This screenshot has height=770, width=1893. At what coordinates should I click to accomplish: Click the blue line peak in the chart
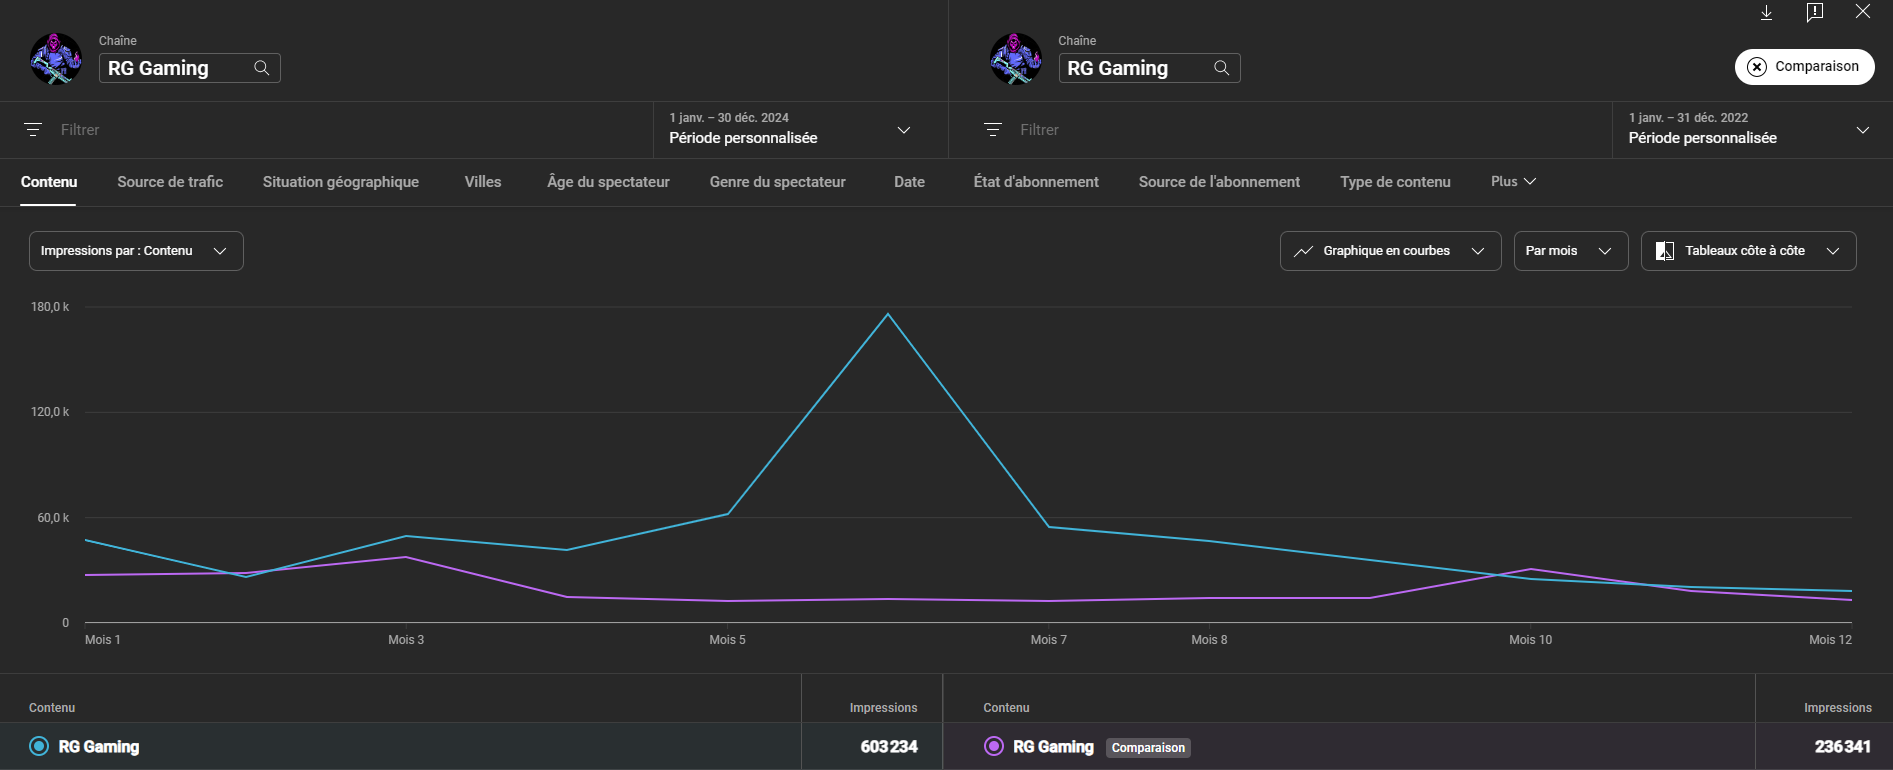[x=888, y=314]
